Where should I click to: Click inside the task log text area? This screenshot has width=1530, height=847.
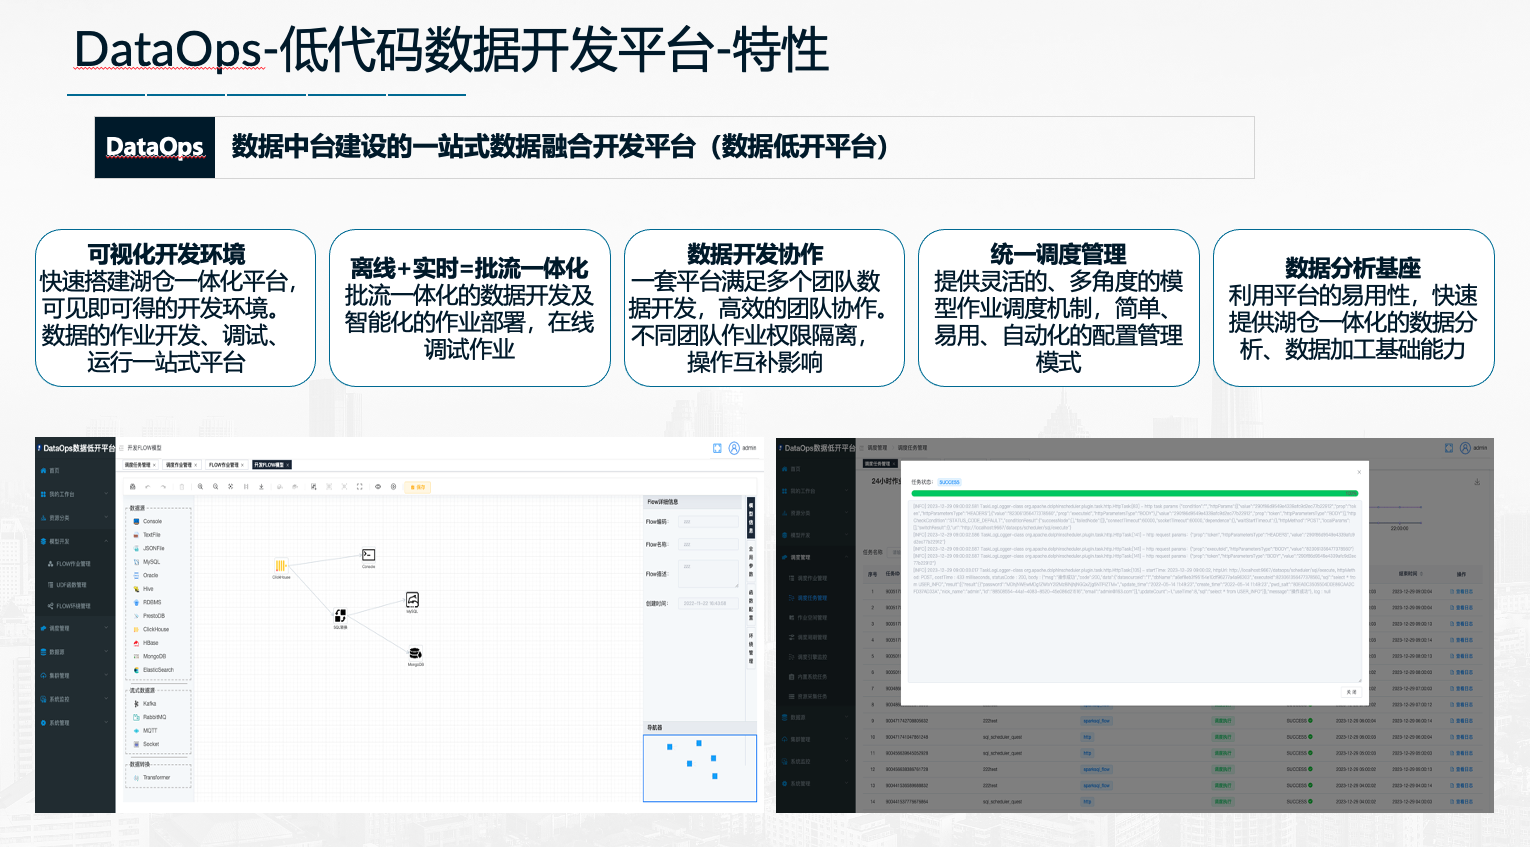[1134, 590]
